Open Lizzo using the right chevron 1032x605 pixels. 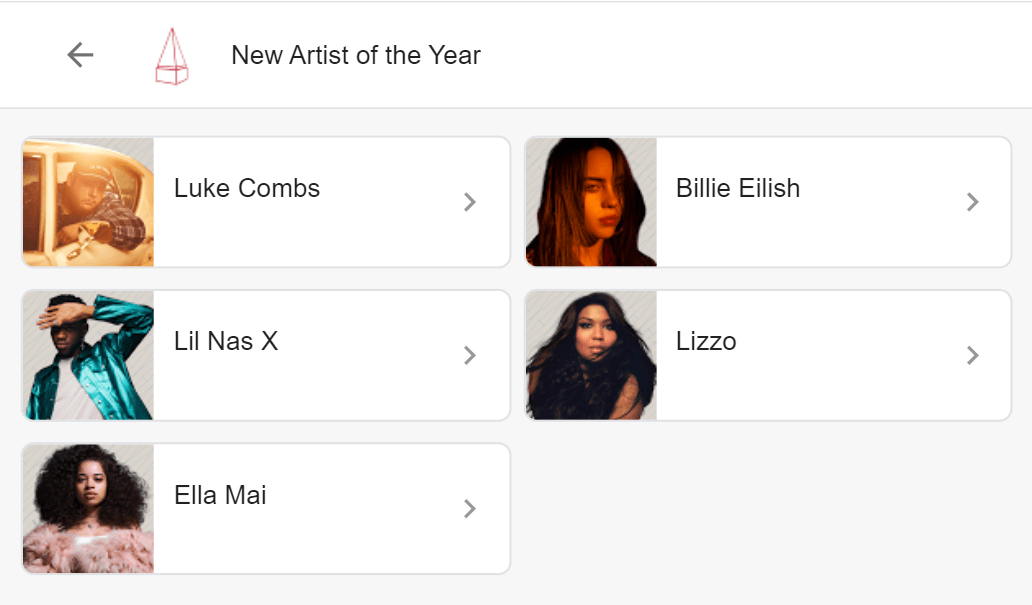tap(972, 355)
